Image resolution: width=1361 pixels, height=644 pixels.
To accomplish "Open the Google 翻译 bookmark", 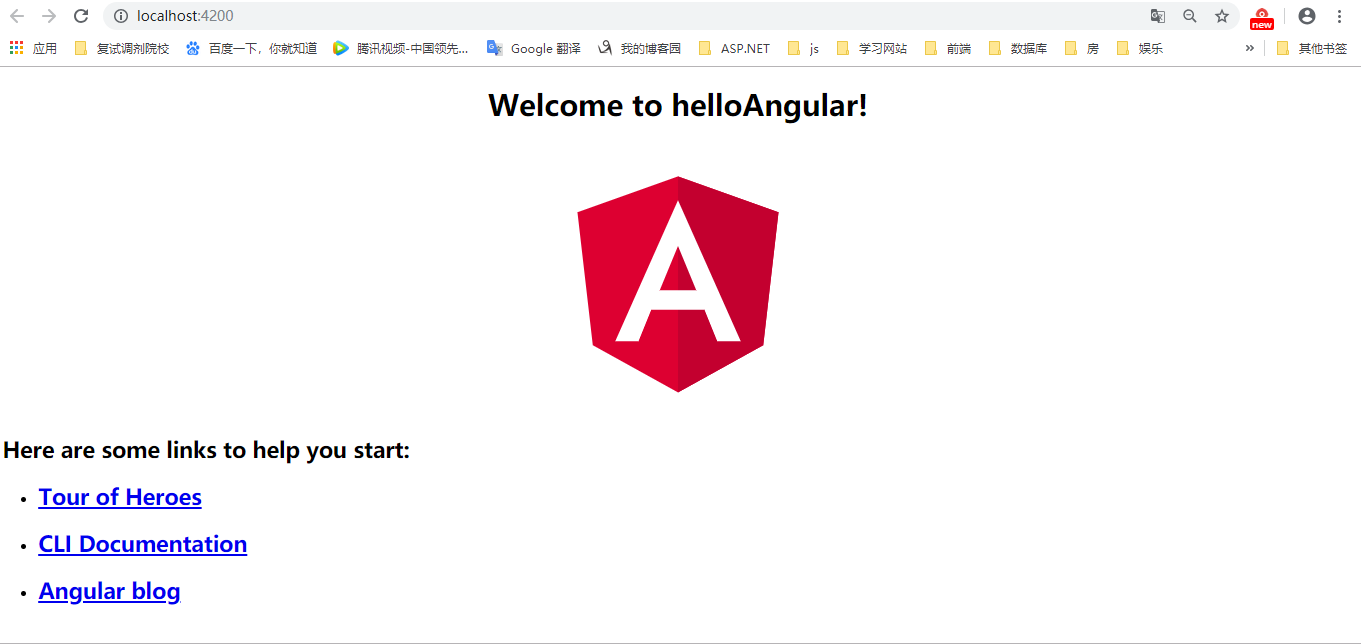I will [534, 48].
